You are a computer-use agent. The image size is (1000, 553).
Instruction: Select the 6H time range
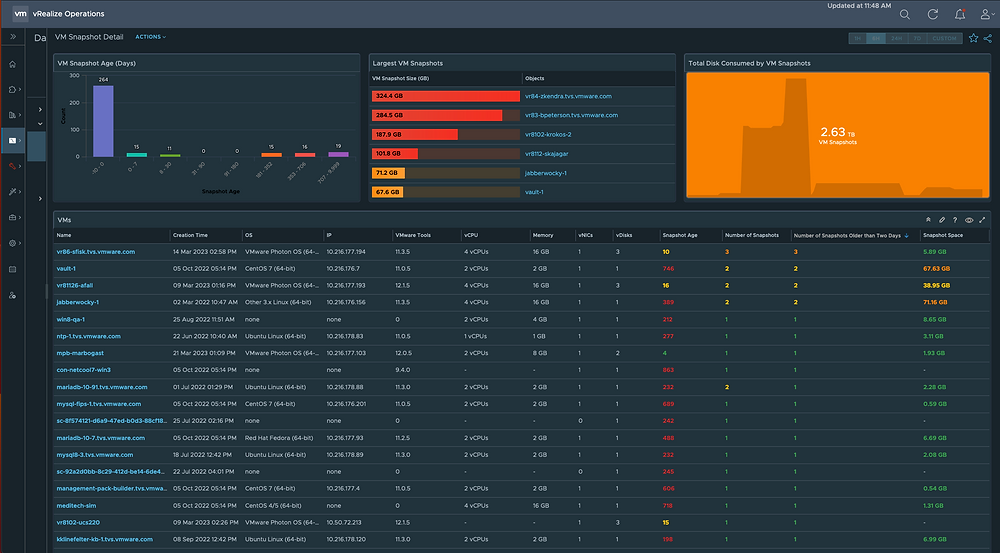pyautogui.click(x=876, y=38)
